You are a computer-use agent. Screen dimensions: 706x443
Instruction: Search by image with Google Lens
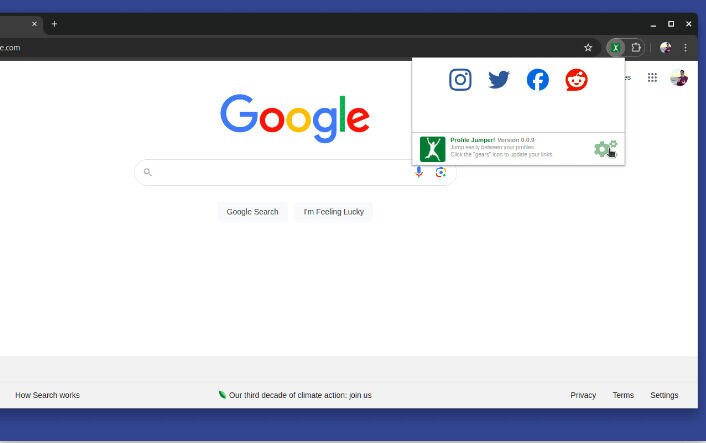(440, 172)
